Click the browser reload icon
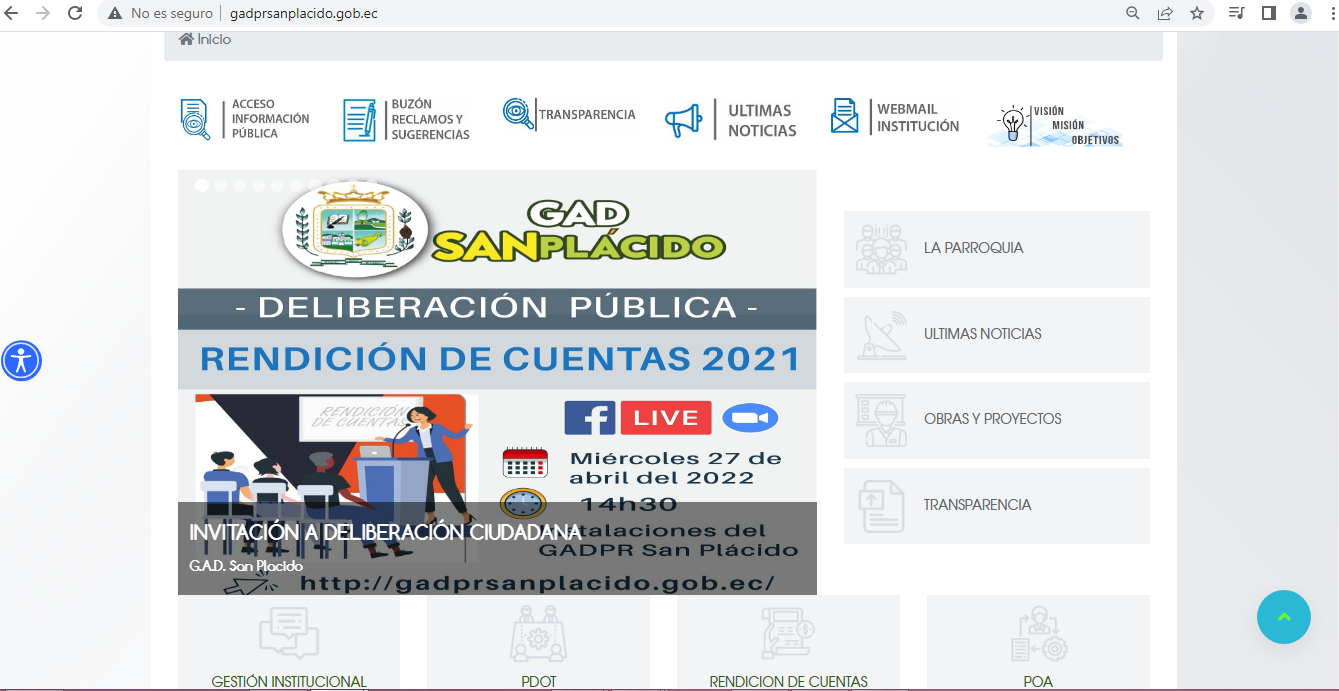The height and width of the screenshot is (691, 1339). pos(74,13)
